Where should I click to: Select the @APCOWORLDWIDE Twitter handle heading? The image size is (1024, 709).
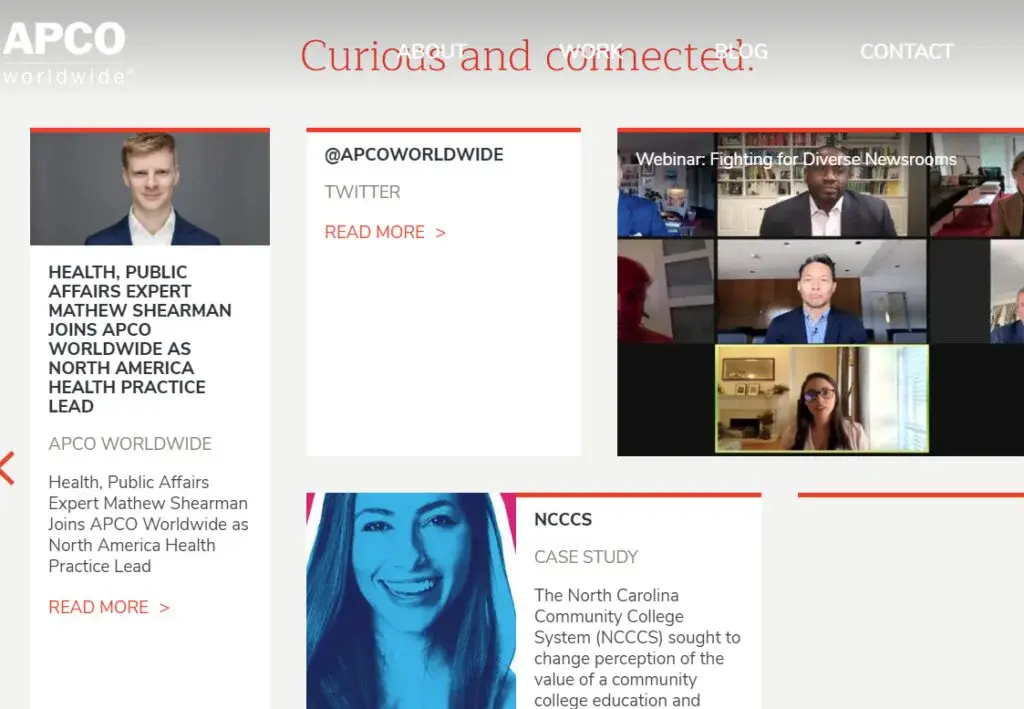click(414, 155)
